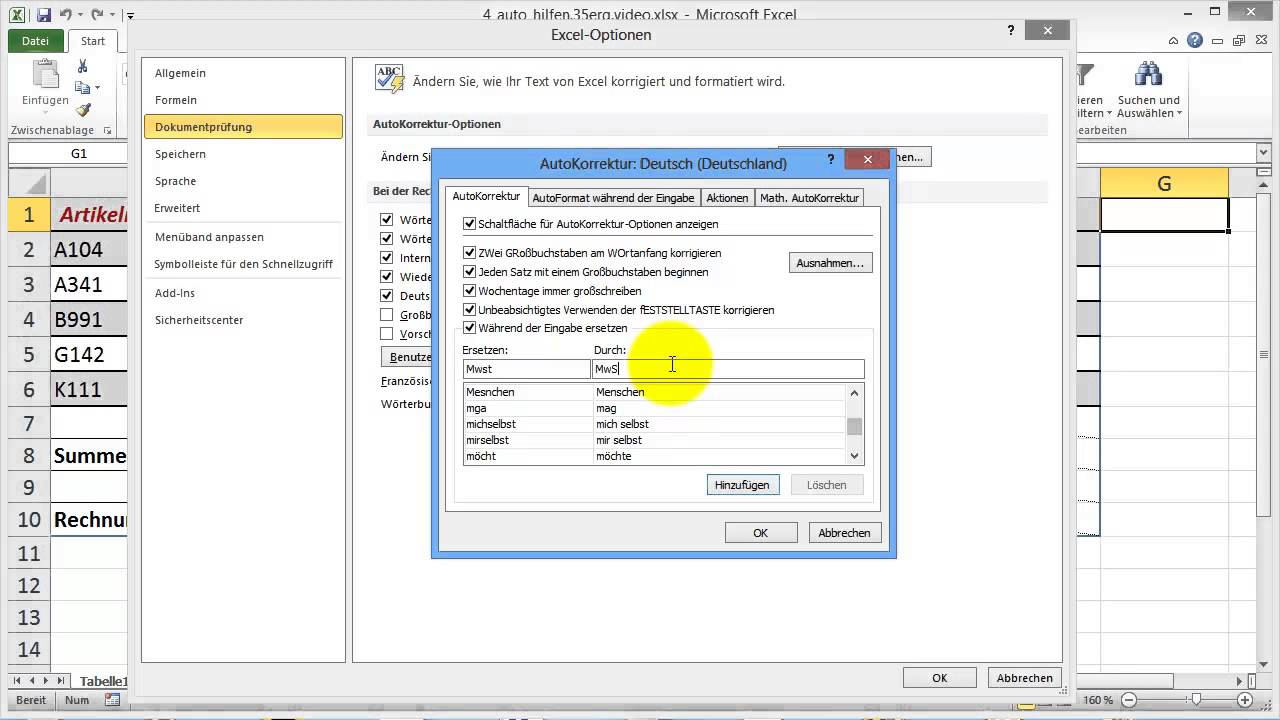Screen dimensions: 1280x720
Task: Click the zoom in plus button
Action: click(x=1243, y=700)
